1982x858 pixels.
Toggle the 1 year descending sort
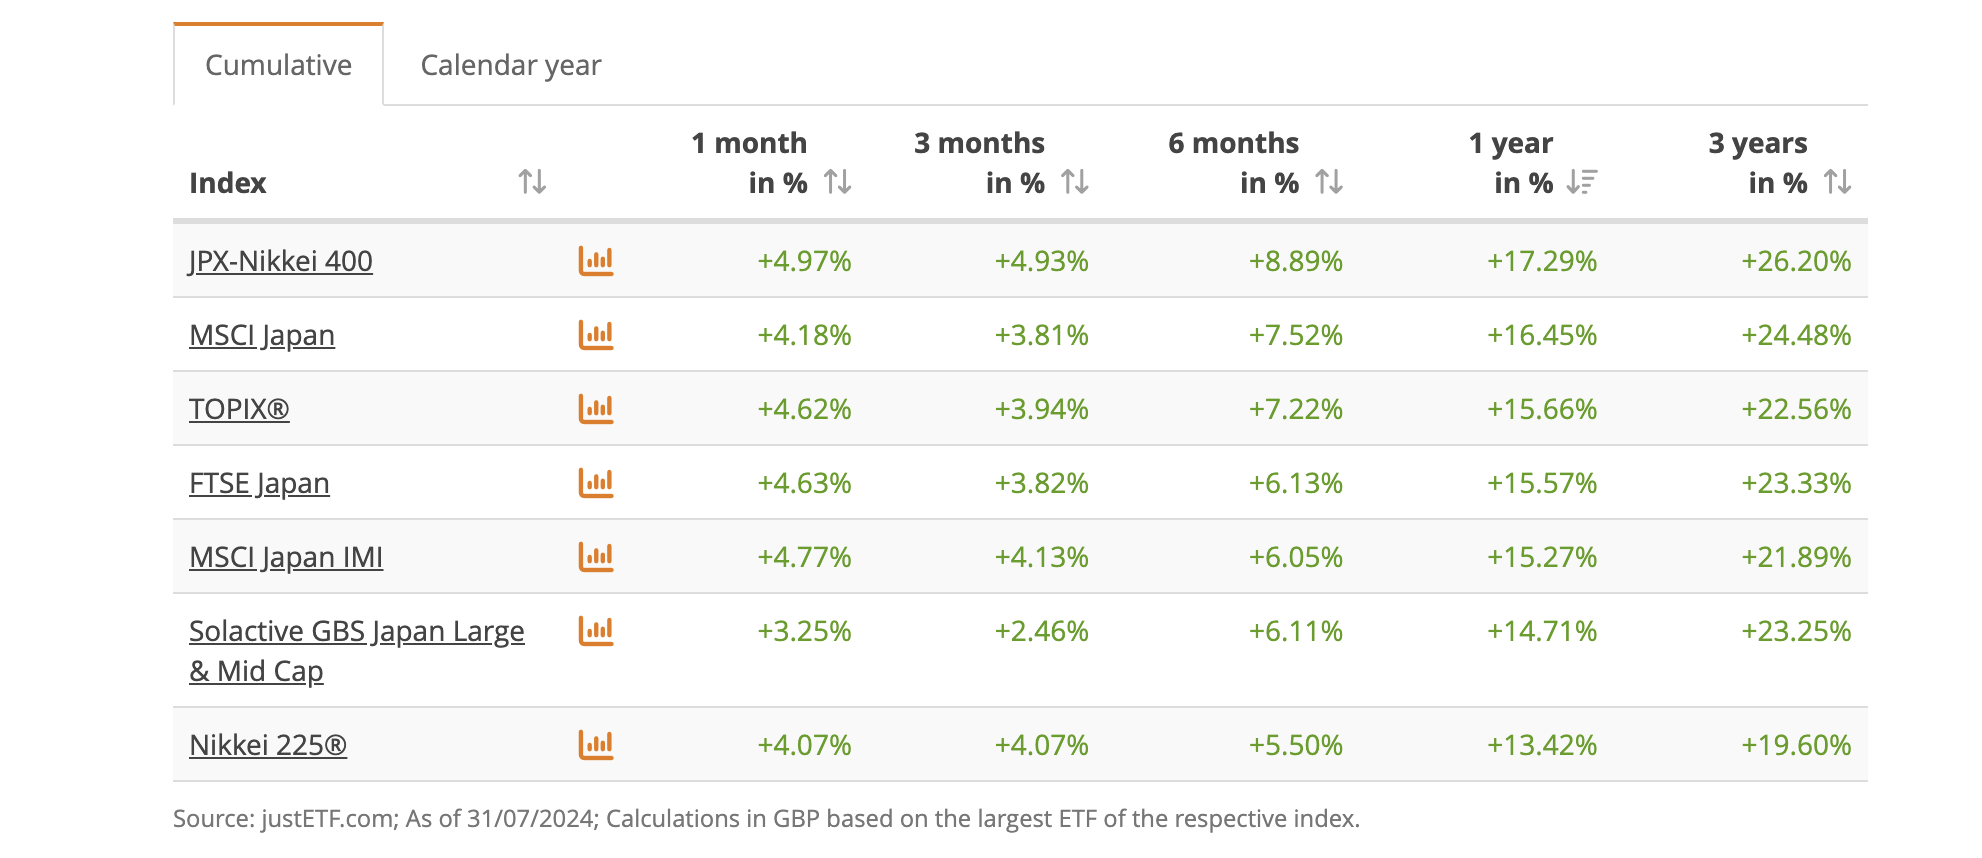[1582, 182]
